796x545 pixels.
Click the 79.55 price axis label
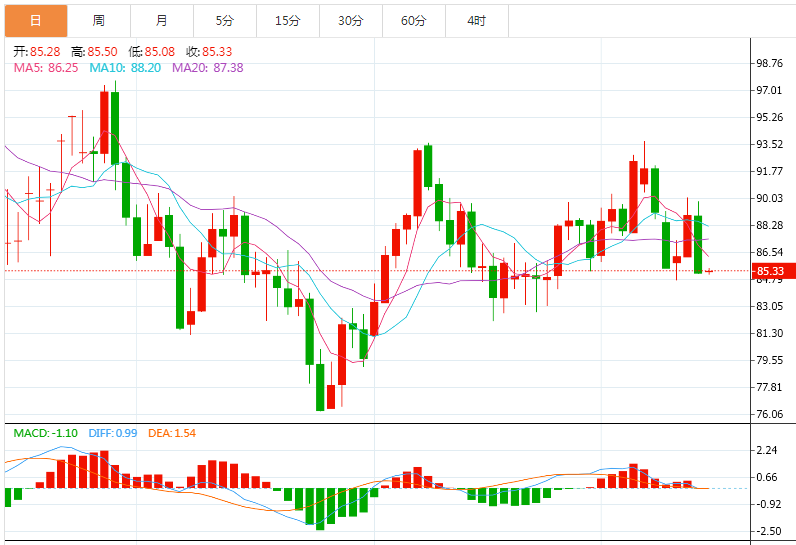[770, 360]
